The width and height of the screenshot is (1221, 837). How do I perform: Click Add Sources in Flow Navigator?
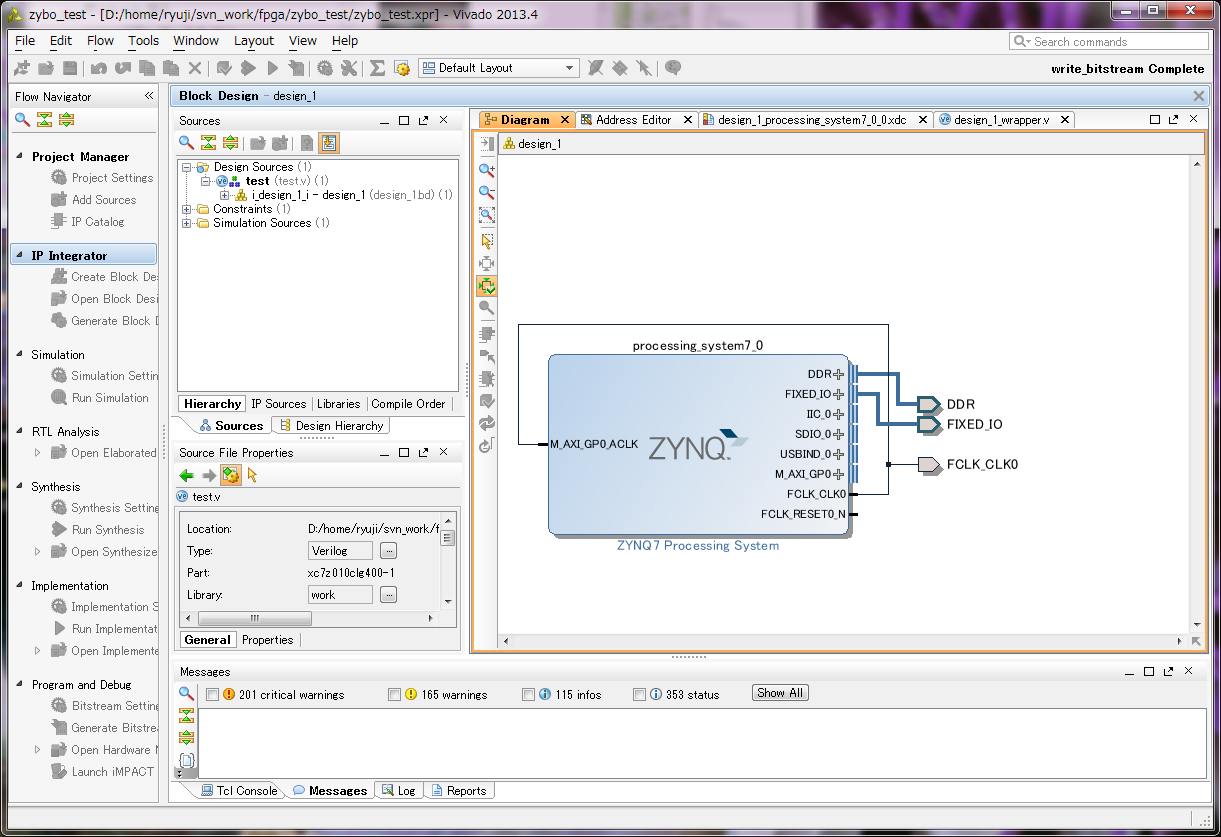coord(94,200)
